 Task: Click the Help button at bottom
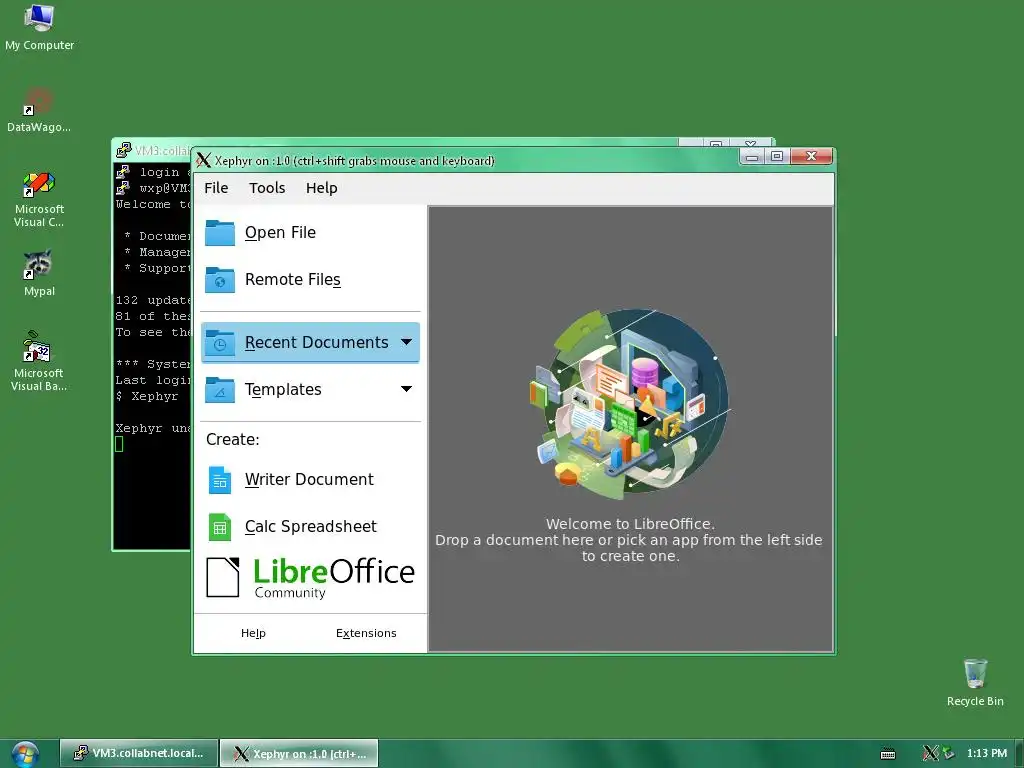coord(253,633)
